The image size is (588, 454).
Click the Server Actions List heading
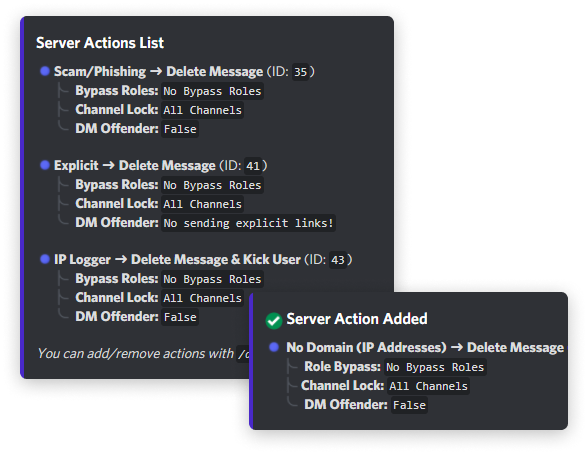(100, 43)
